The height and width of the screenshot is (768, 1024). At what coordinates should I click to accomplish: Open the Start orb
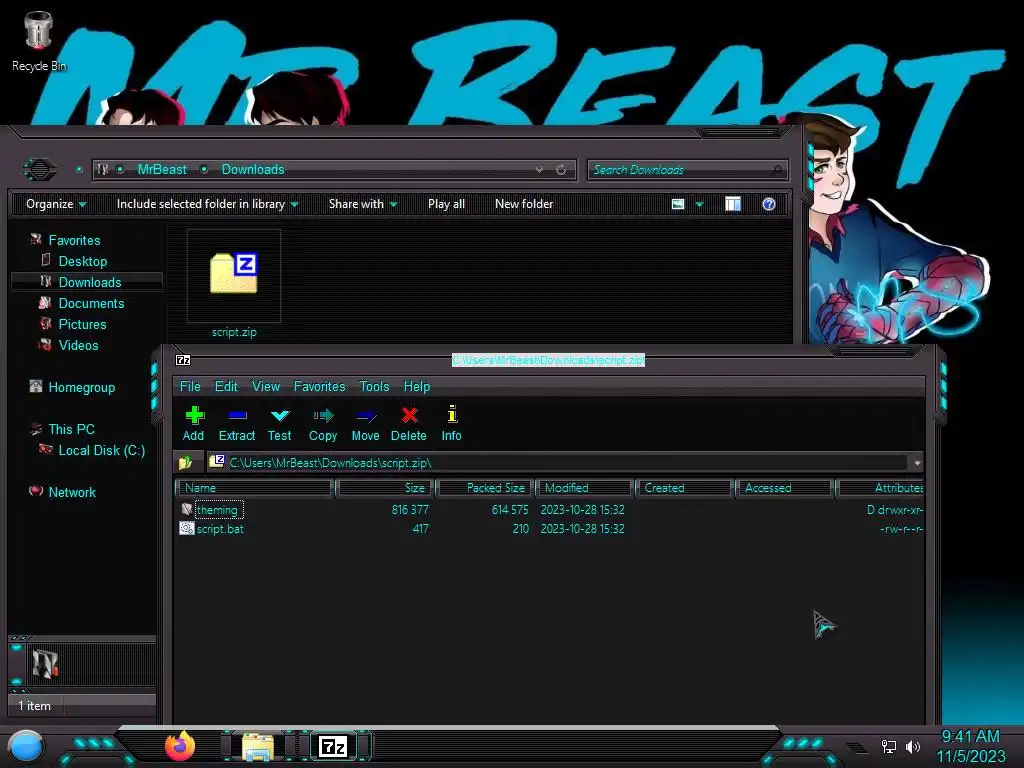pos(27,747)
